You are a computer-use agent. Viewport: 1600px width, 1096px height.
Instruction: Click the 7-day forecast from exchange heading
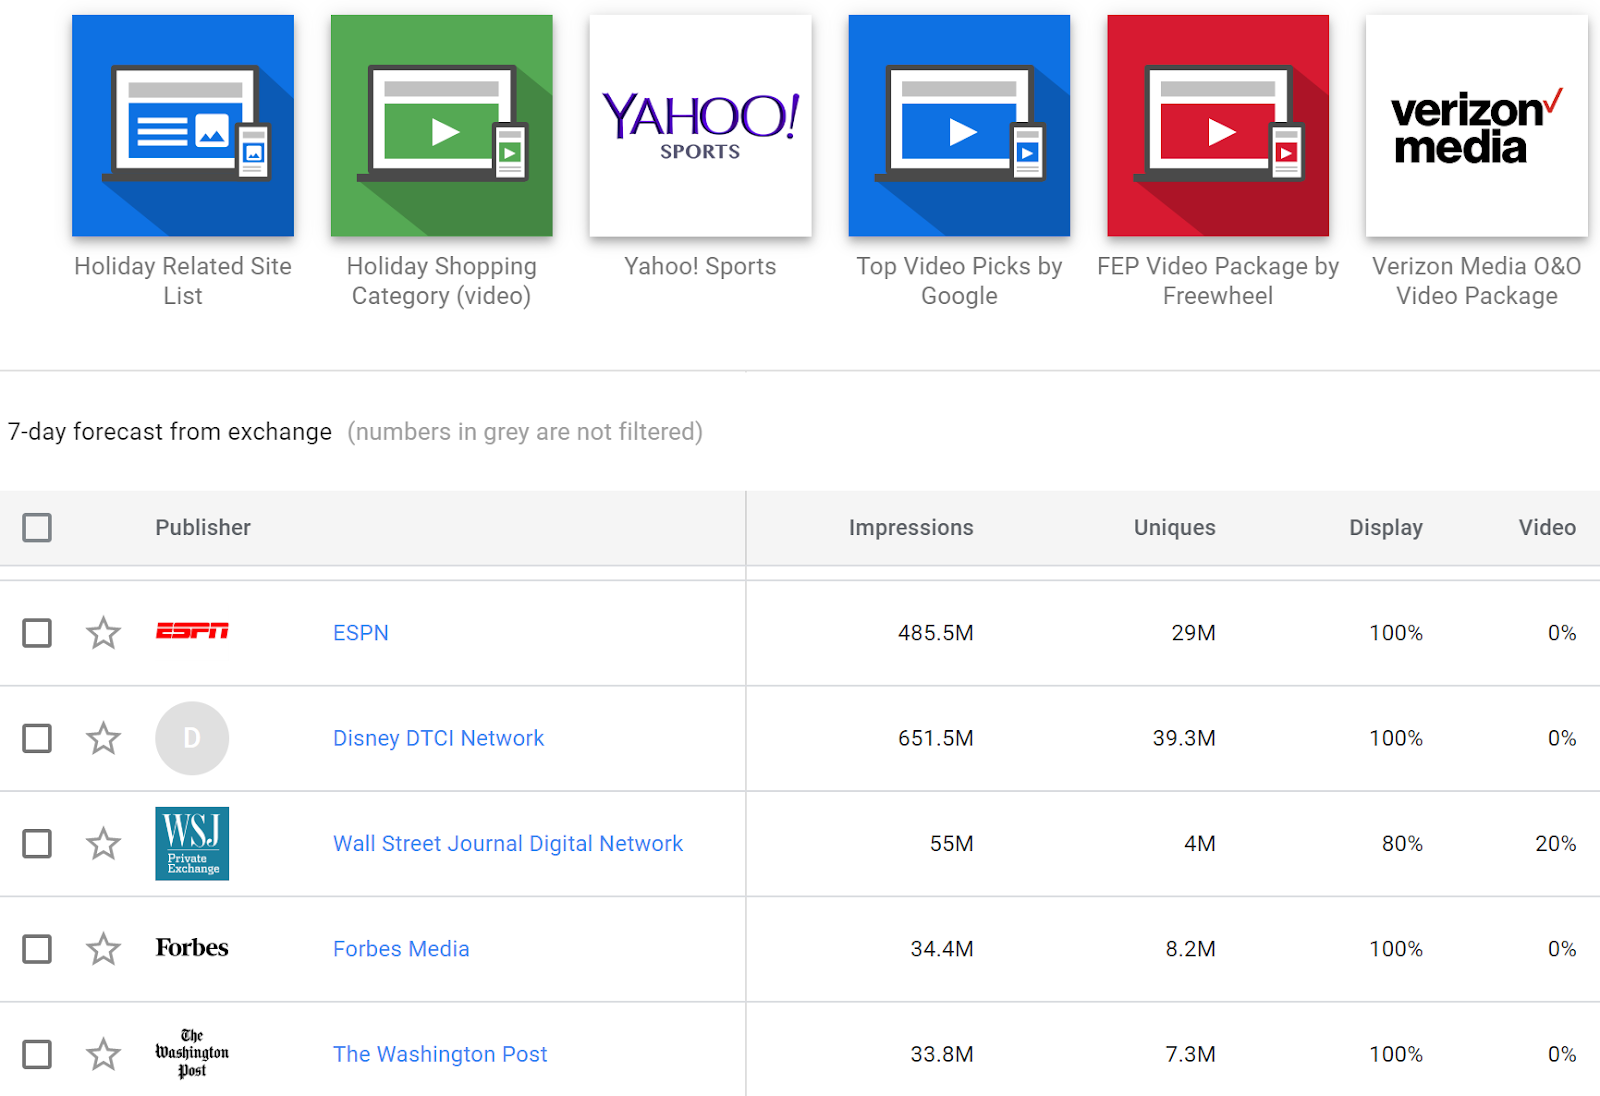tap(170, 432)
